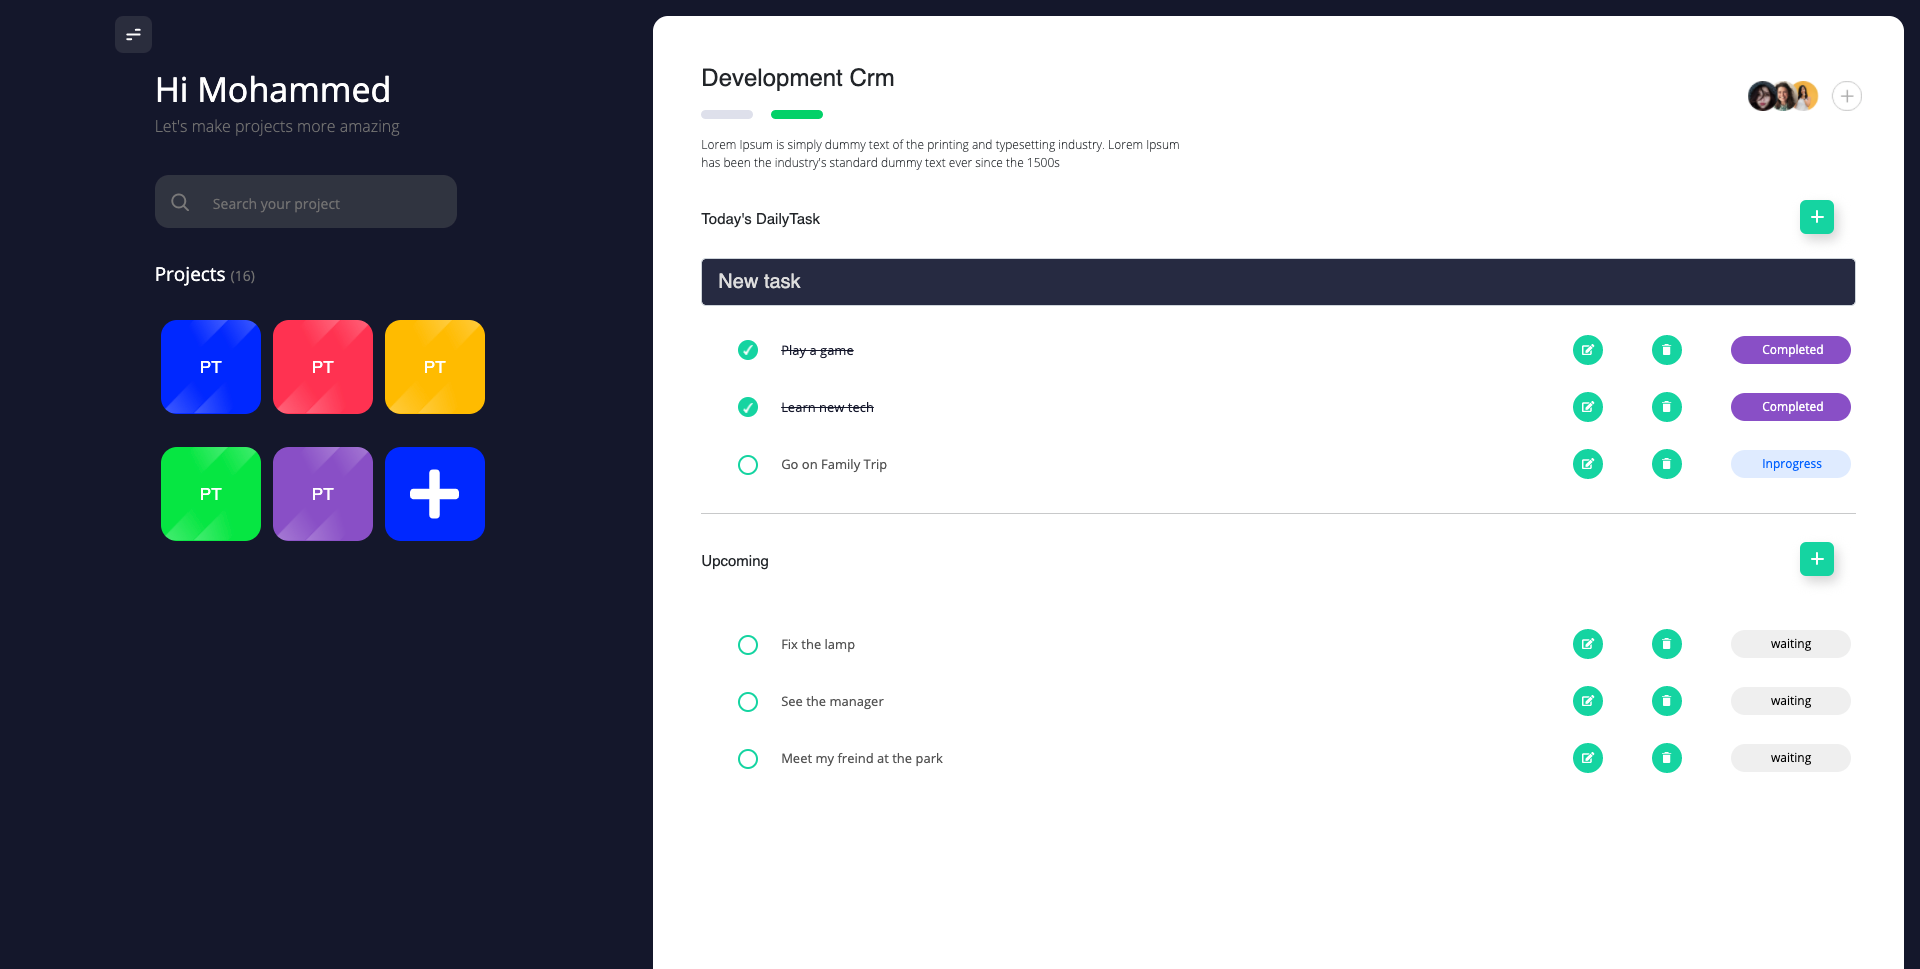Check off 'Go on Family Trip'
Screen dimensions: 1920x969
[x=748, y=465]
